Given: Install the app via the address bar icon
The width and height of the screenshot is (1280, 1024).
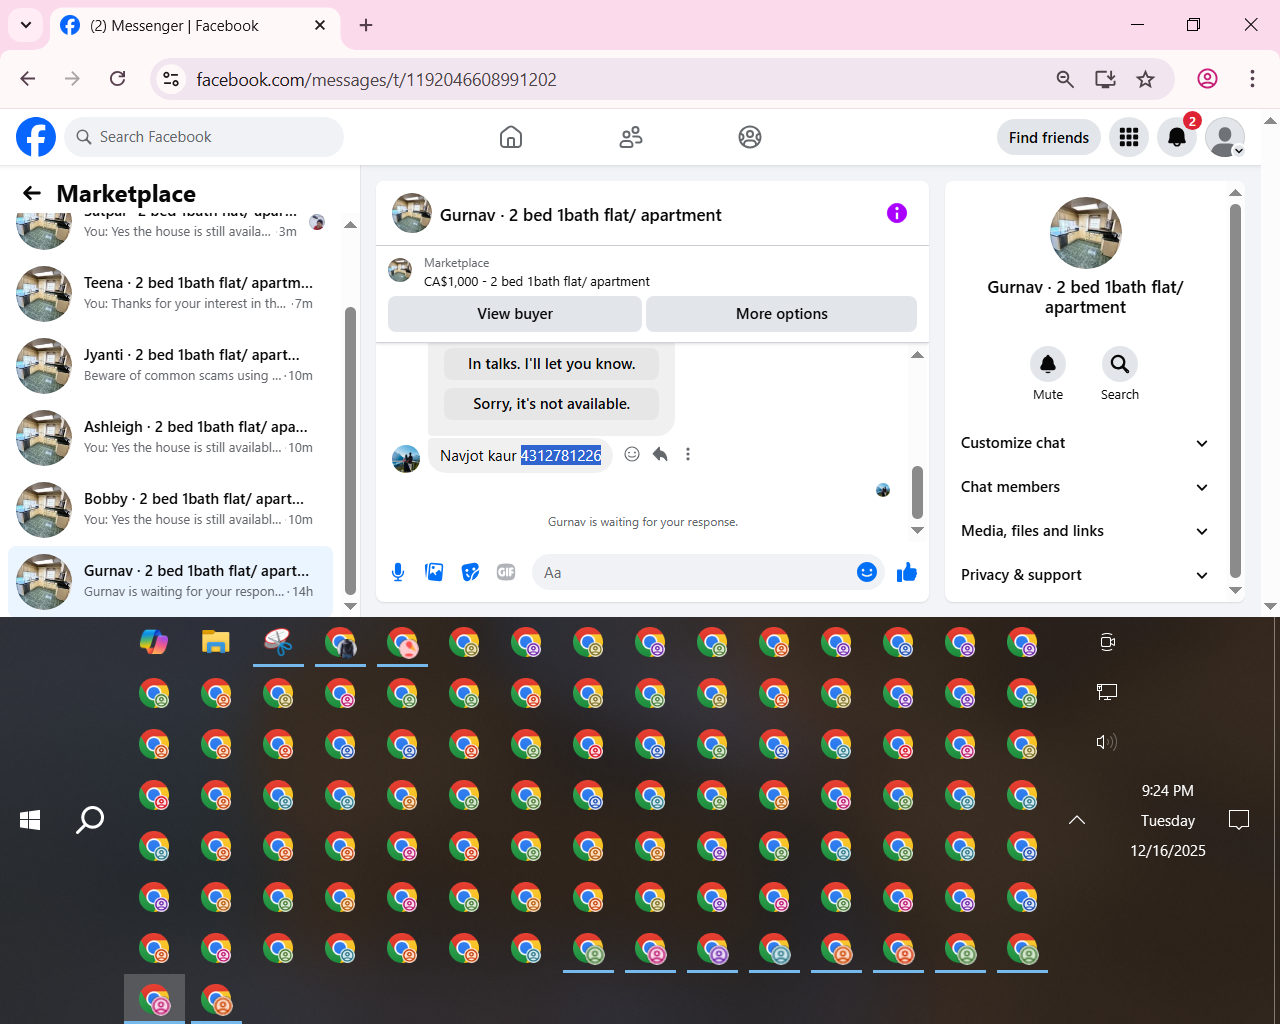Looking at the screenshot, I should 1105,79.
